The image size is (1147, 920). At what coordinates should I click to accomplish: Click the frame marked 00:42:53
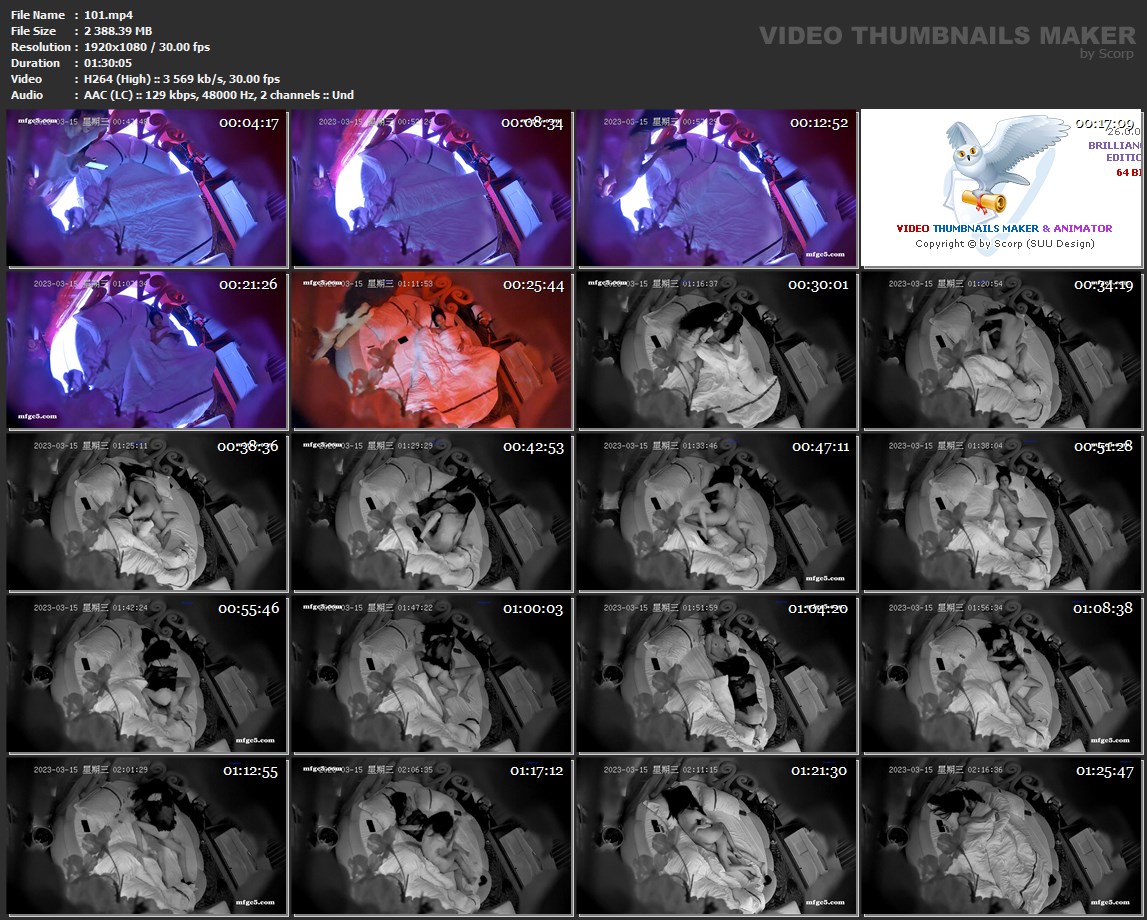point(432,512)
